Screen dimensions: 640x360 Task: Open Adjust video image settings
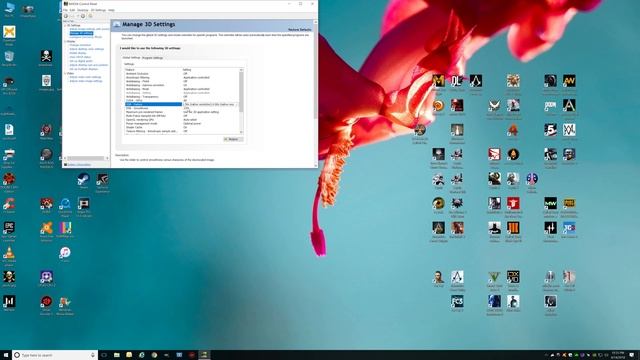pos(86,81)
